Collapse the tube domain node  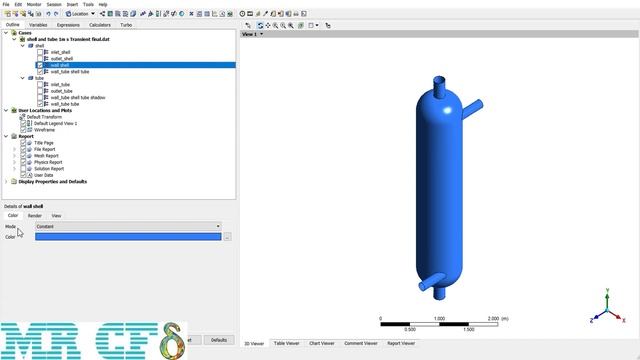[22, 78]
